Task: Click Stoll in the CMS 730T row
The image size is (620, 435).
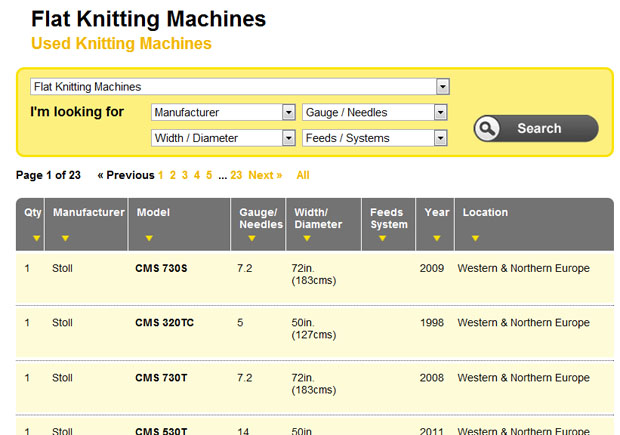Action: tap(62, 378)
